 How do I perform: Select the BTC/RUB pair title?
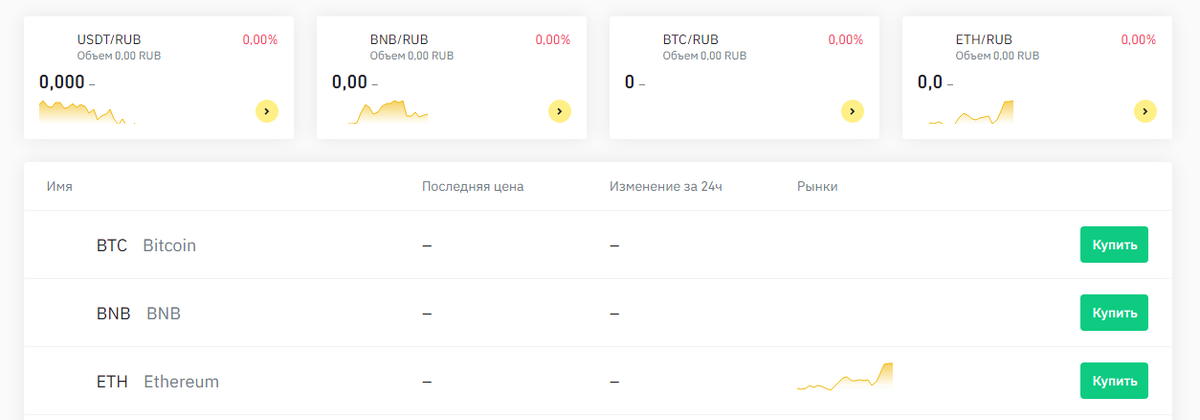pos(691,40)
